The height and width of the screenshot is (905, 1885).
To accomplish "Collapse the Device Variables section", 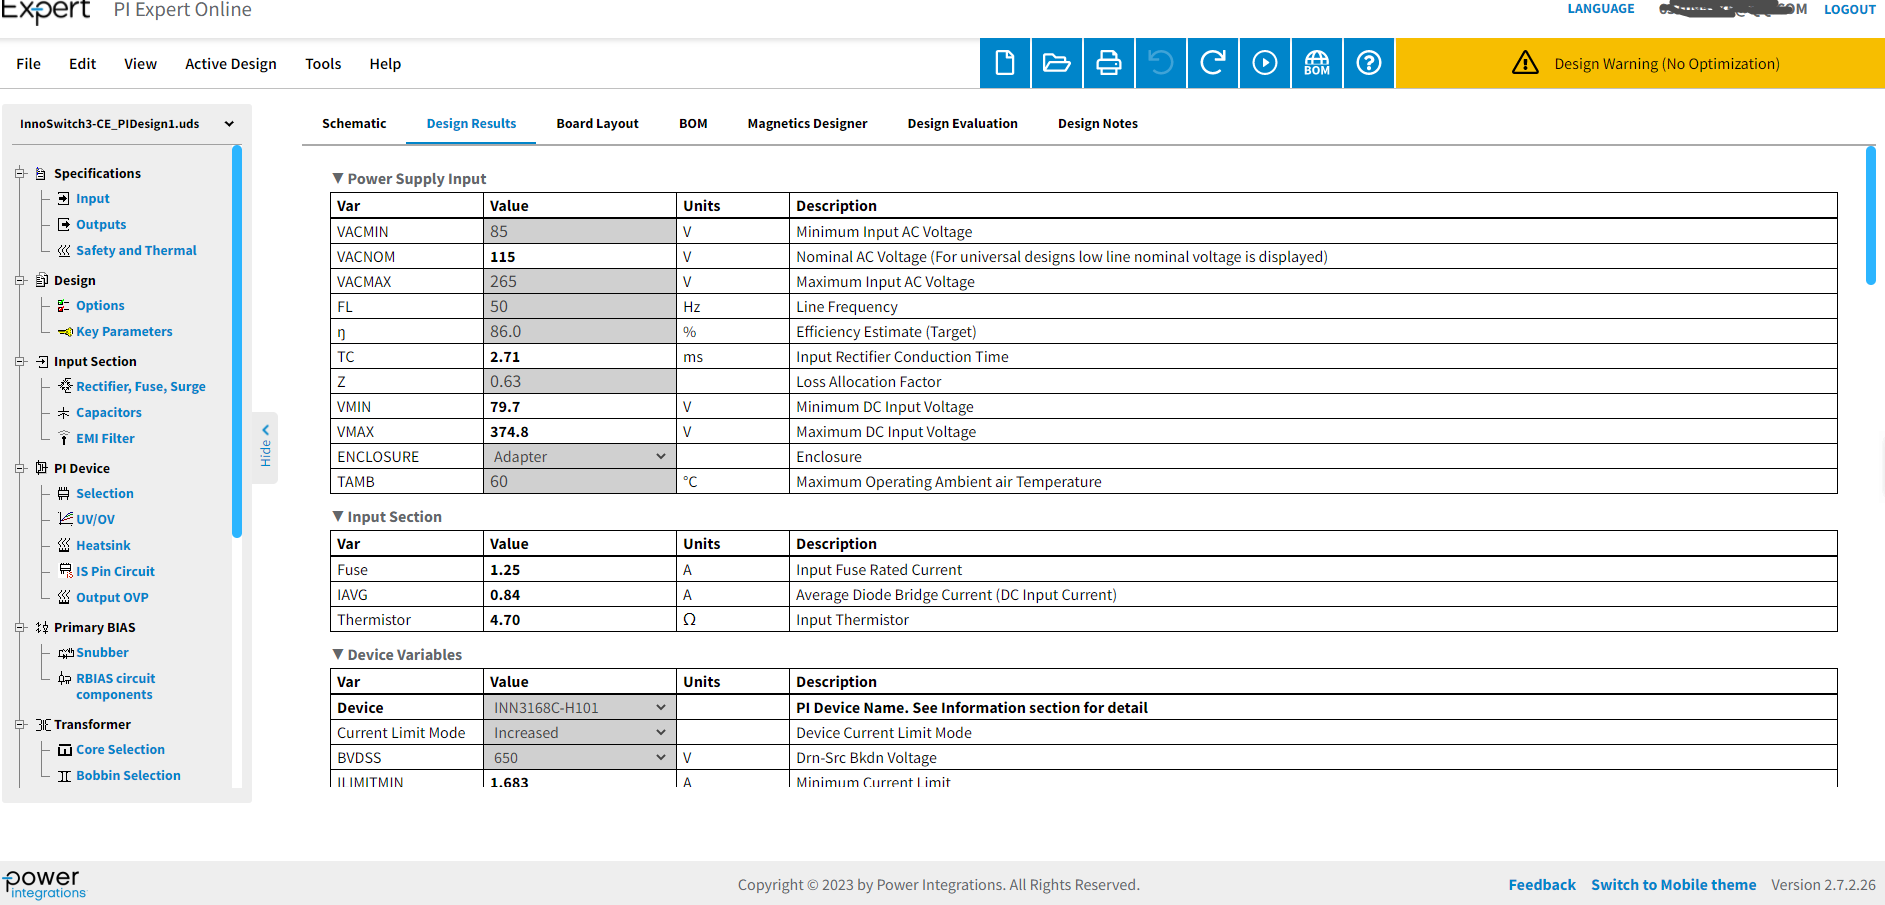I will coord(338,654).
